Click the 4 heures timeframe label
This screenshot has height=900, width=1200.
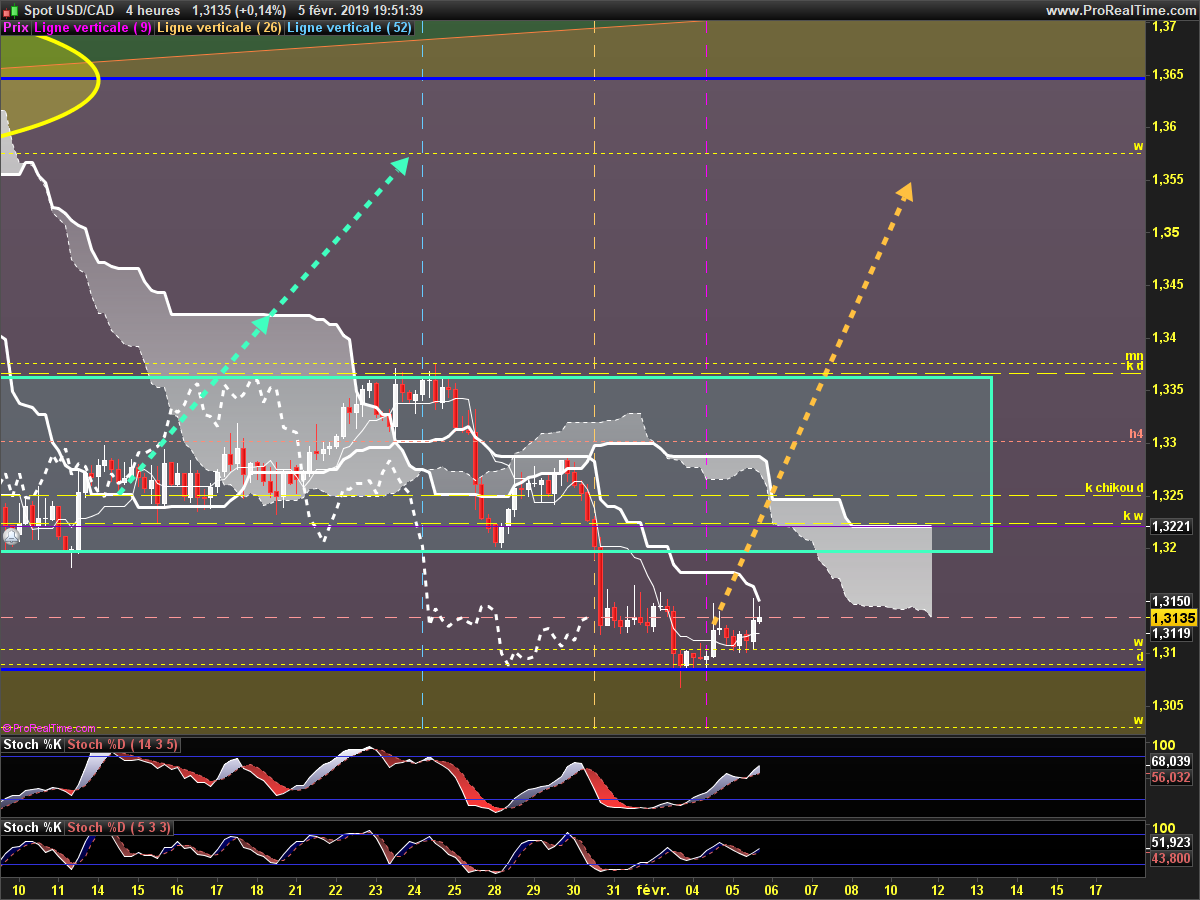click(x=153, y=10)
